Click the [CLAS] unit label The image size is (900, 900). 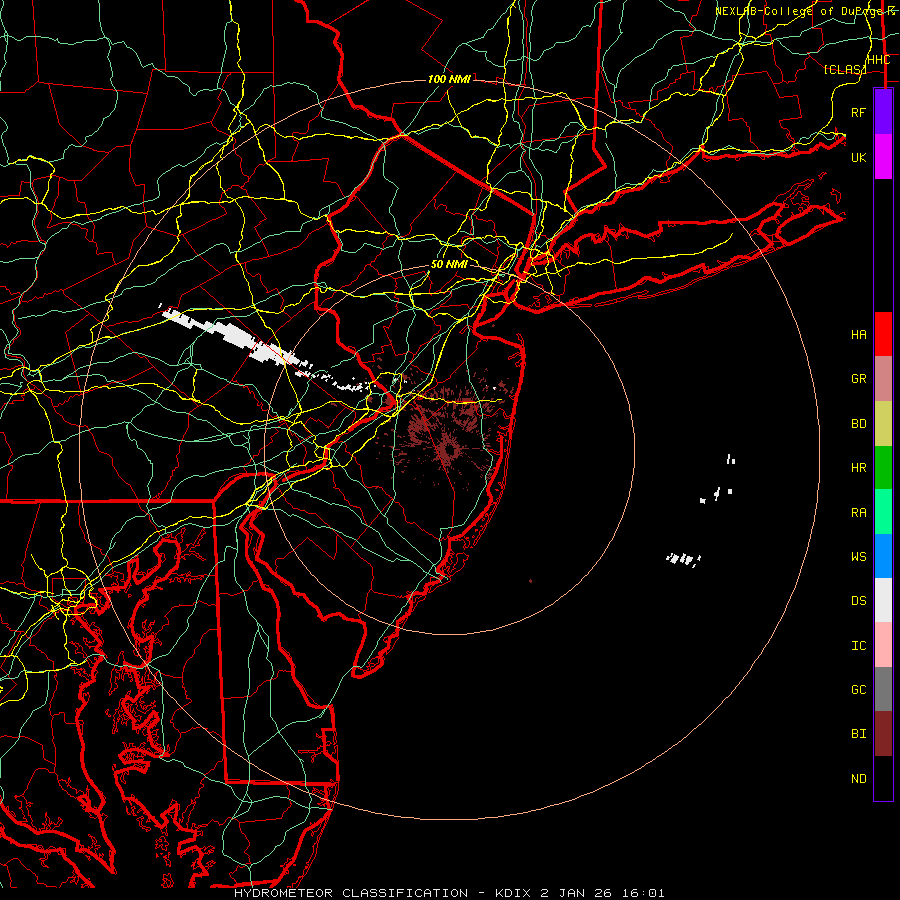tap(845, 69)
